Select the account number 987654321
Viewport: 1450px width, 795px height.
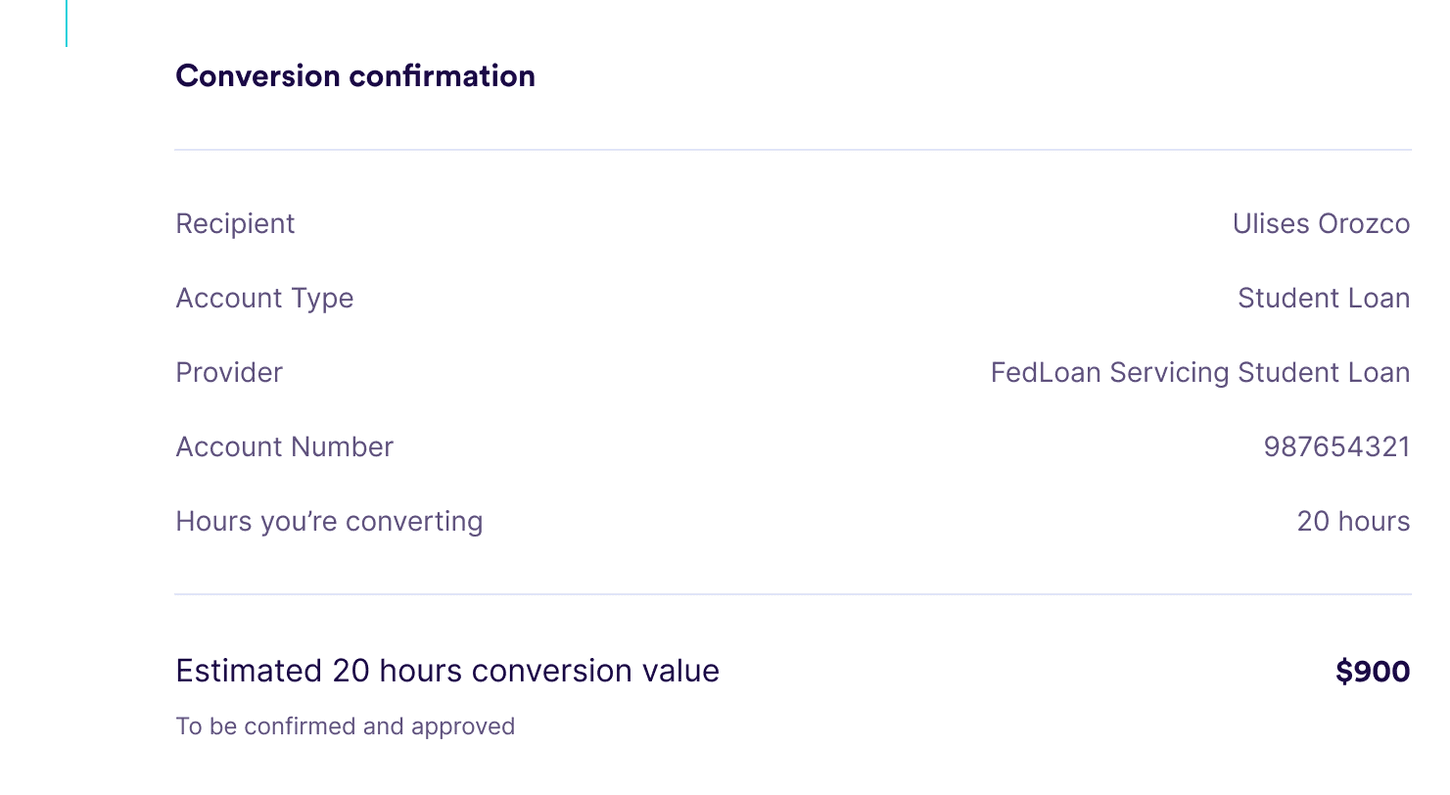[x=1336, y=447]
